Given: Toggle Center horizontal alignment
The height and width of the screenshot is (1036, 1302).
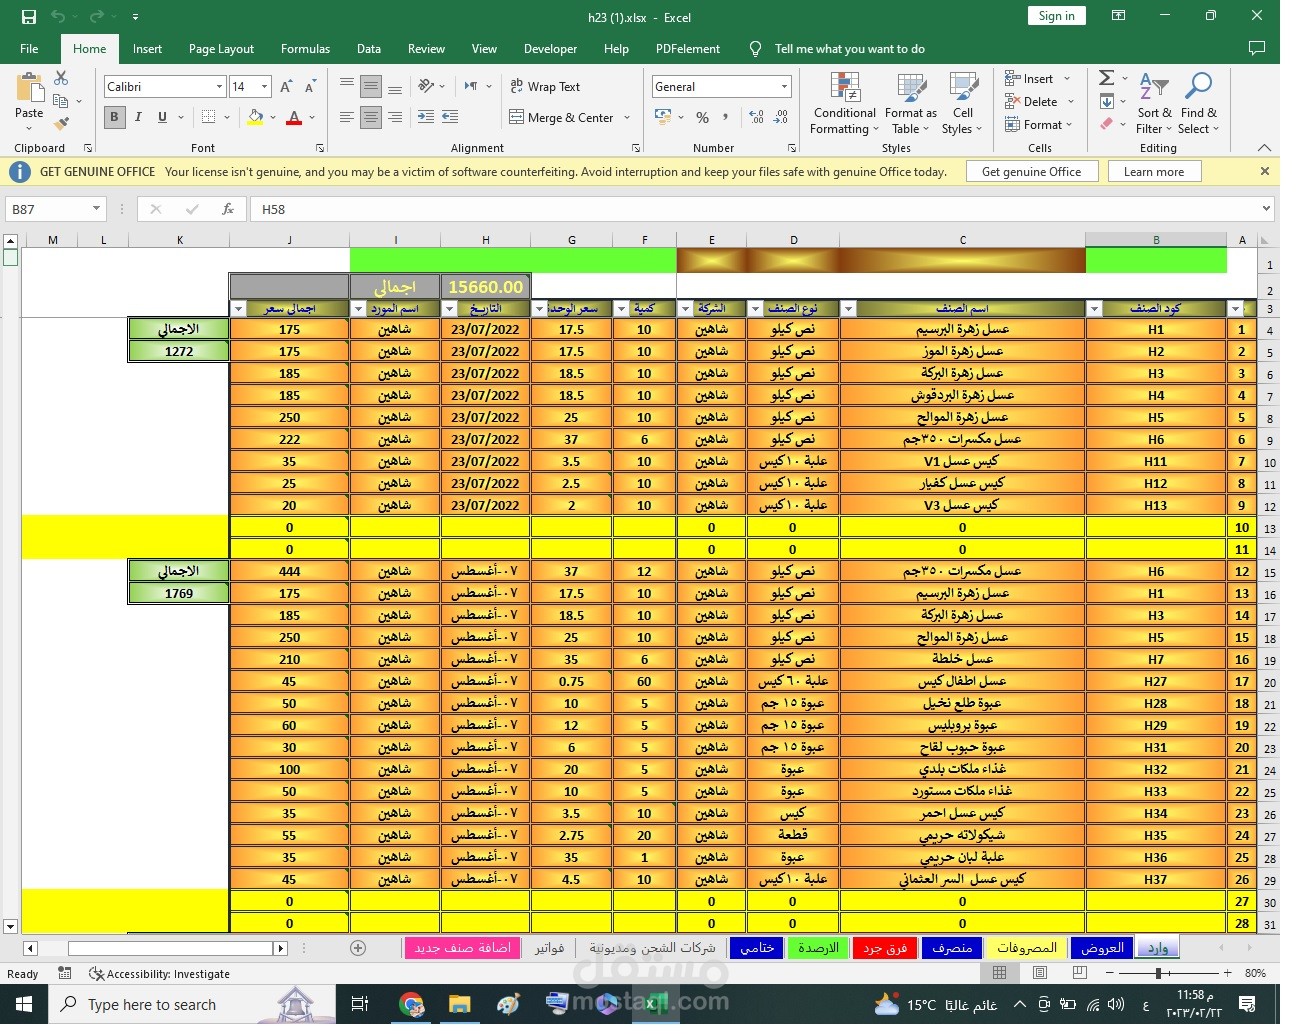Looking at the screenshot, I should pyautogui.click(x=371, y=117).
